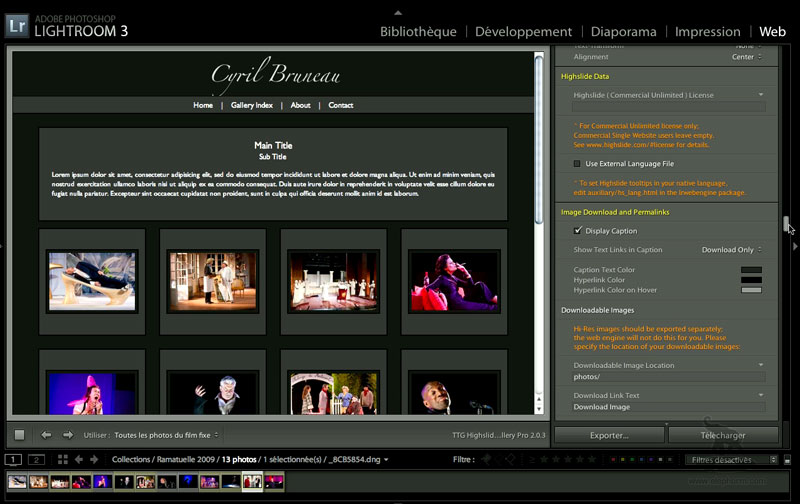Viewport: 800px width, 504px height.
Task: Switch to the Diaporama module
Action: [623, 32]
